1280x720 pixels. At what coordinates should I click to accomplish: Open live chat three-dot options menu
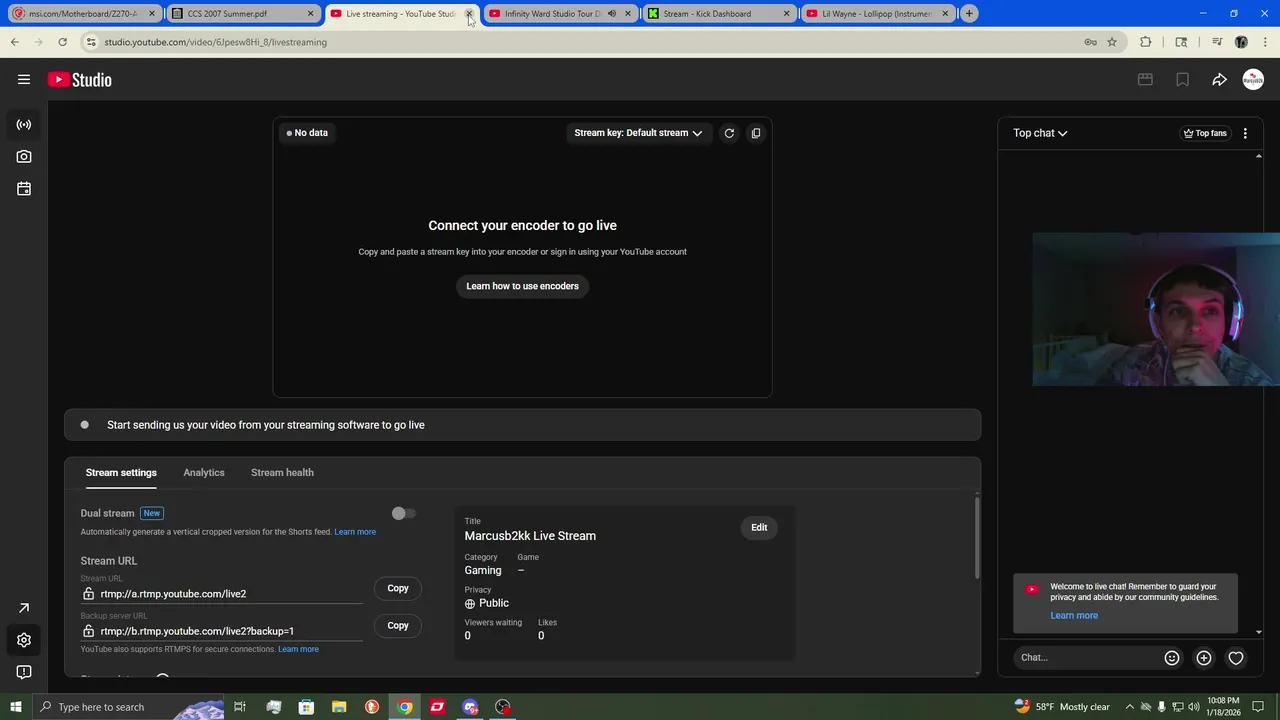(x=1245, y=133)
